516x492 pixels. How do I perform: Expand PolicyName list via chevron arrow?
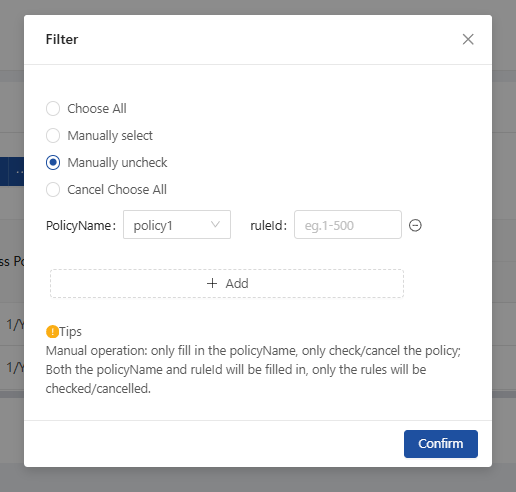[215, 225]
